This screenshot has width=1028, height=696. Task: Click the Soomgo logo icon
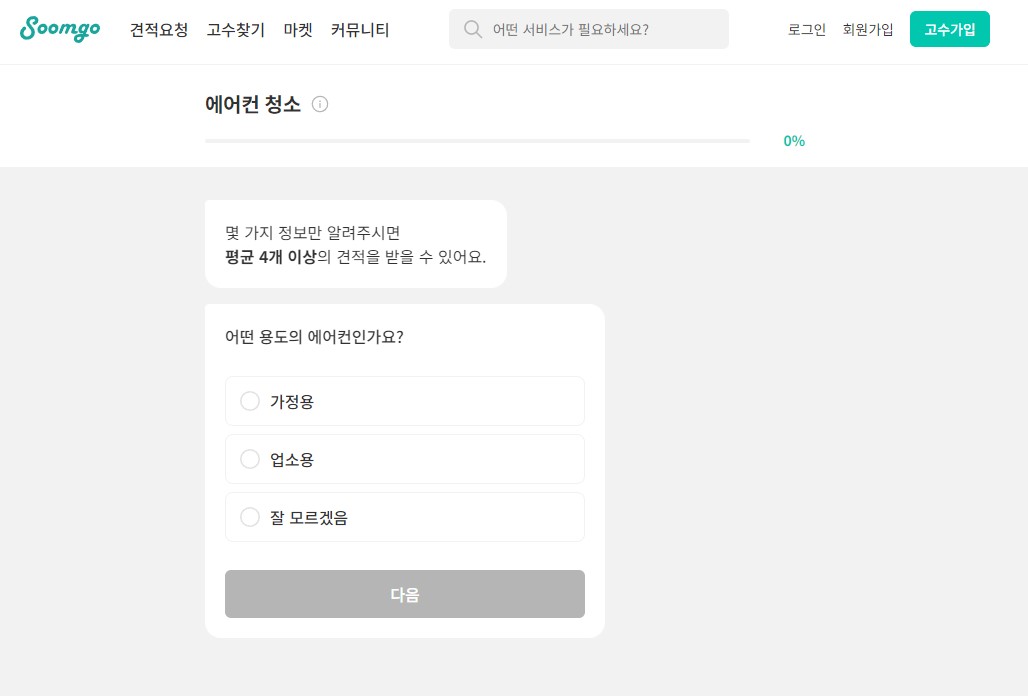tap(59, 30)
